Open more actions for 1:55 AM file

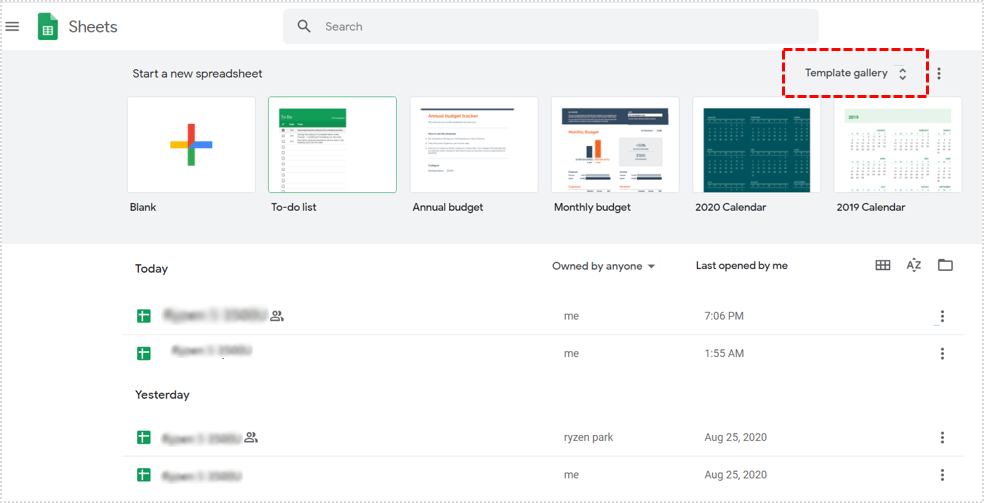pyautogui.click(x=941, y=354)
